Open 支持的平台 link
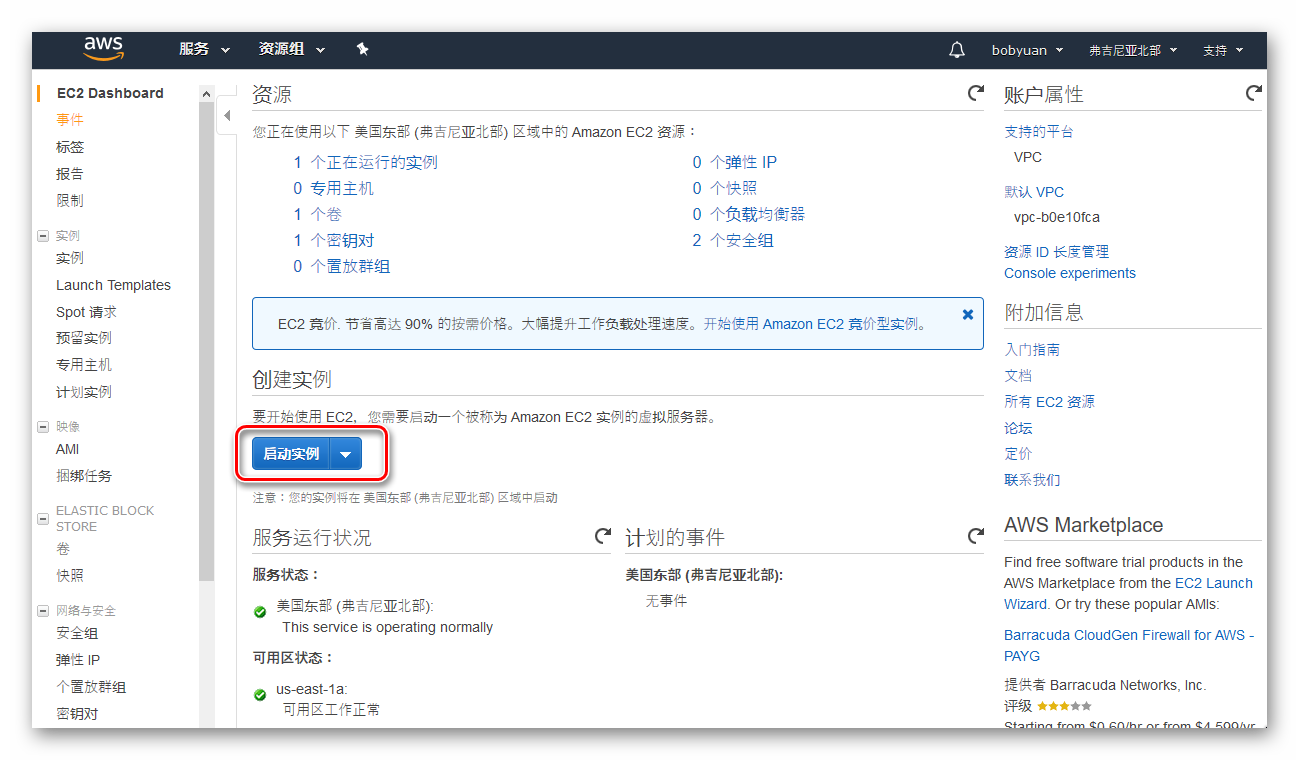This screenshot has width=1299, height=760. pos(1038,132)
